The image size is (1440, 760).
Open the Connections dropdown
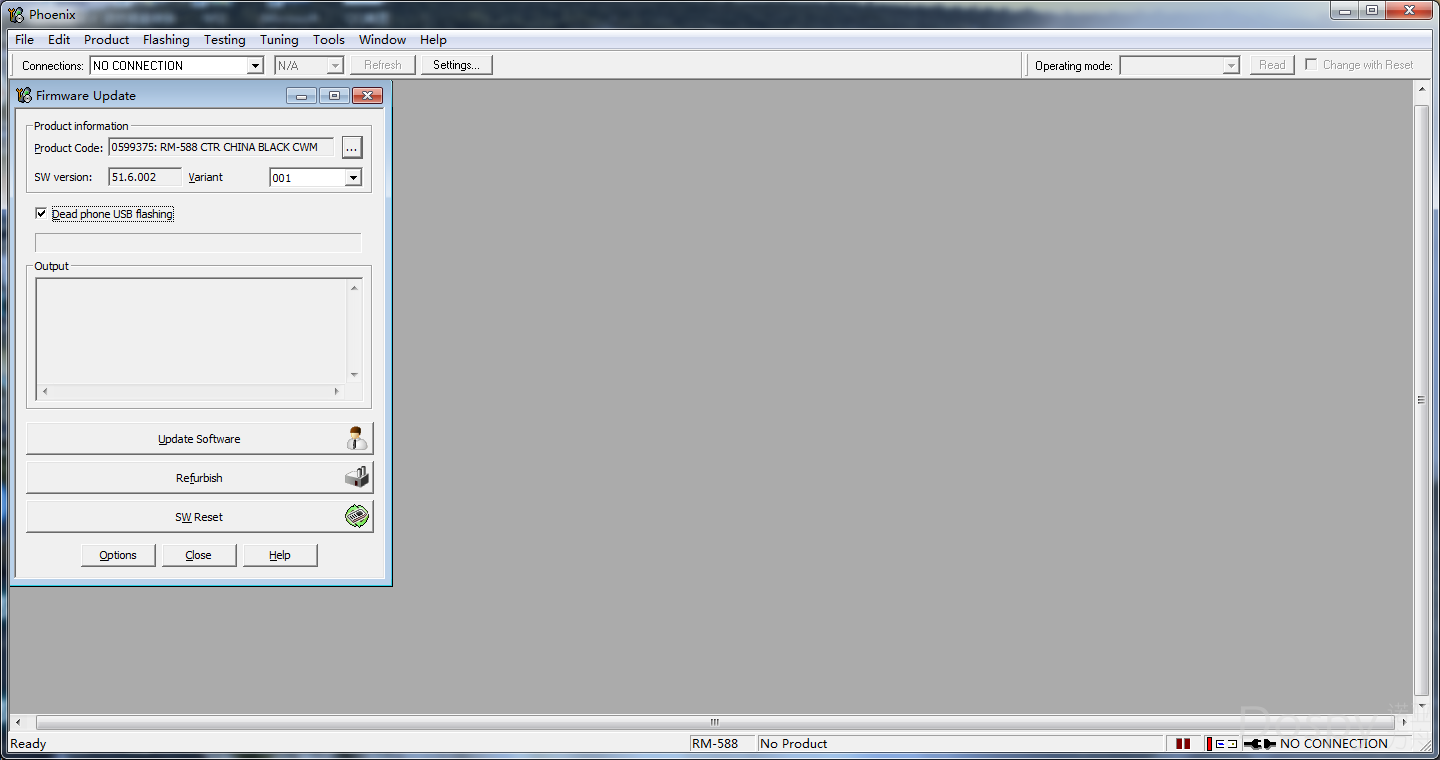(255, 66)
